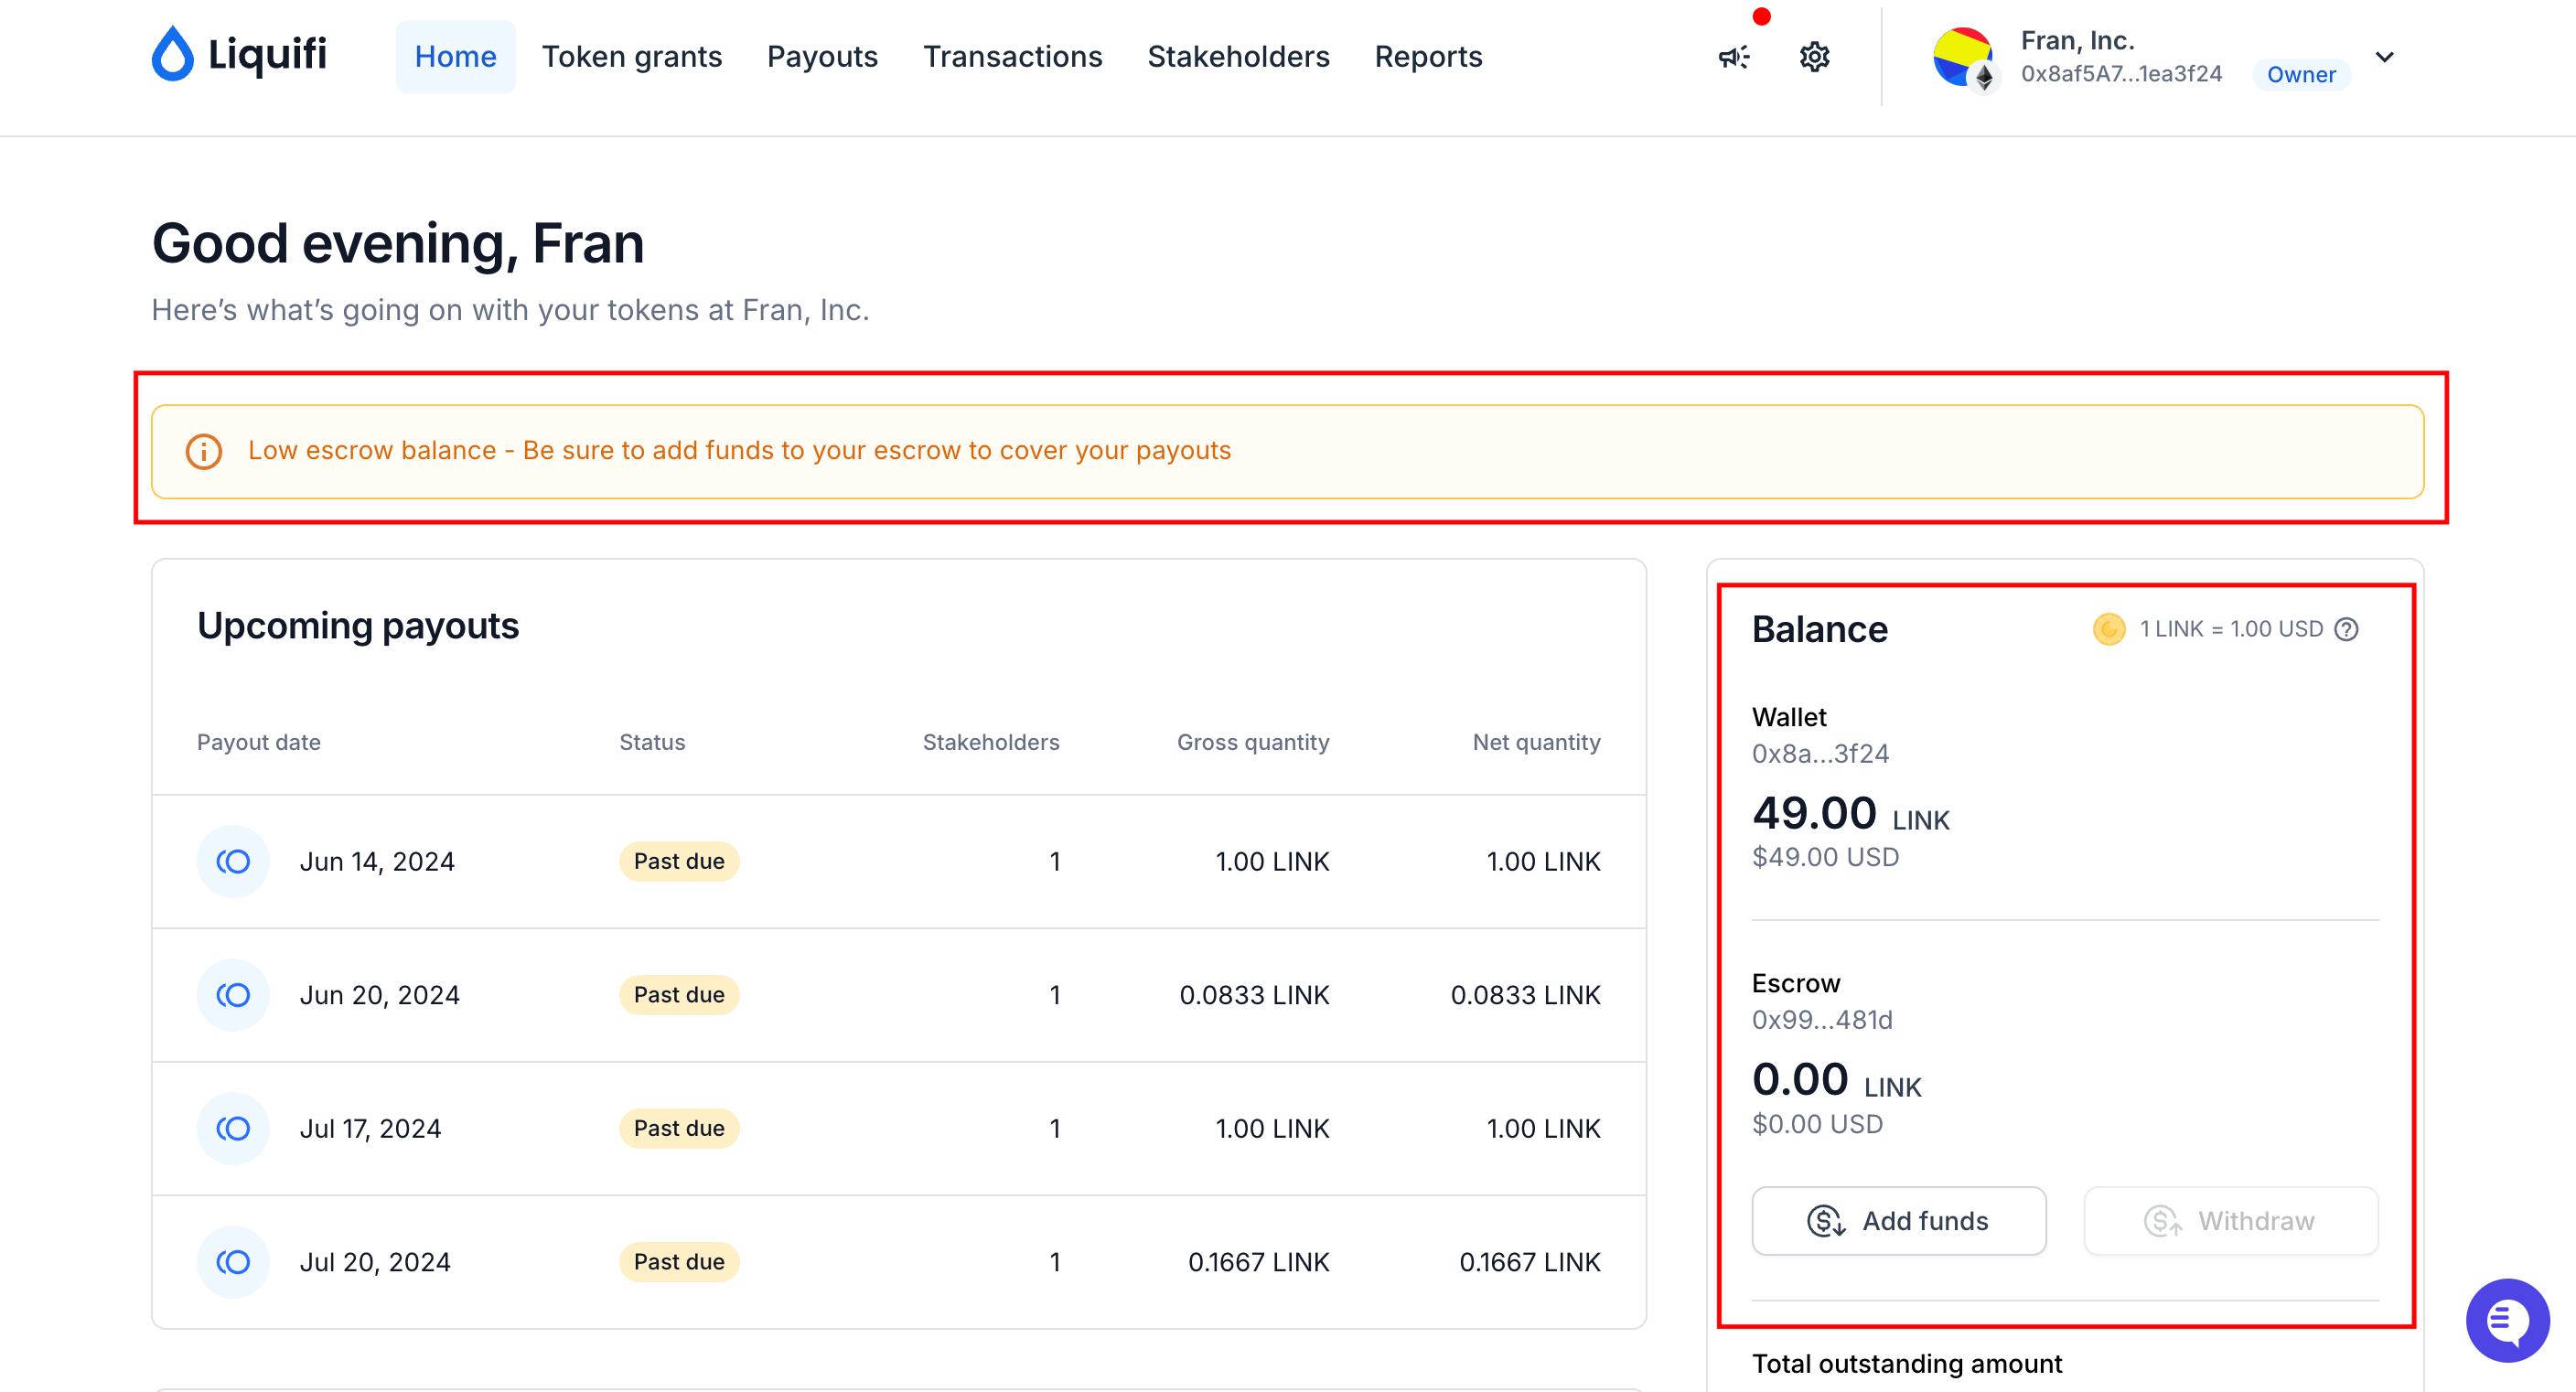The height and width of the screenshot is (1392, 2576).
Task: Switch to the Transactions tab
Action: point(1012,56)
